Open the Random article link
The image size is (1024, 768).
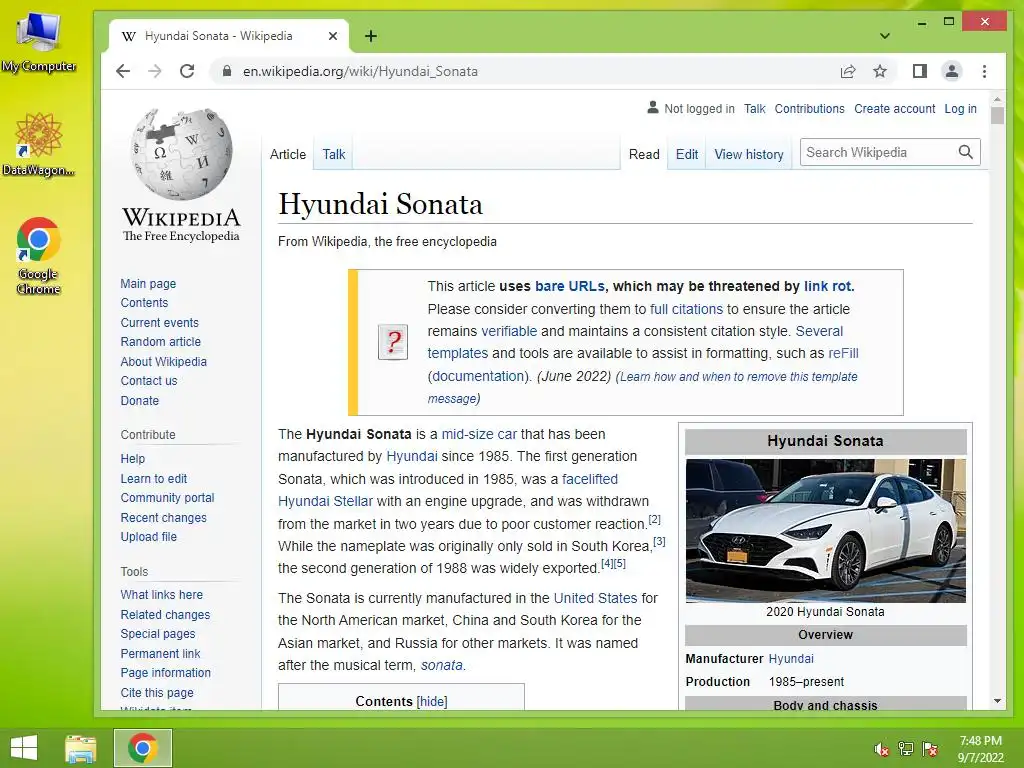[161, 342]
